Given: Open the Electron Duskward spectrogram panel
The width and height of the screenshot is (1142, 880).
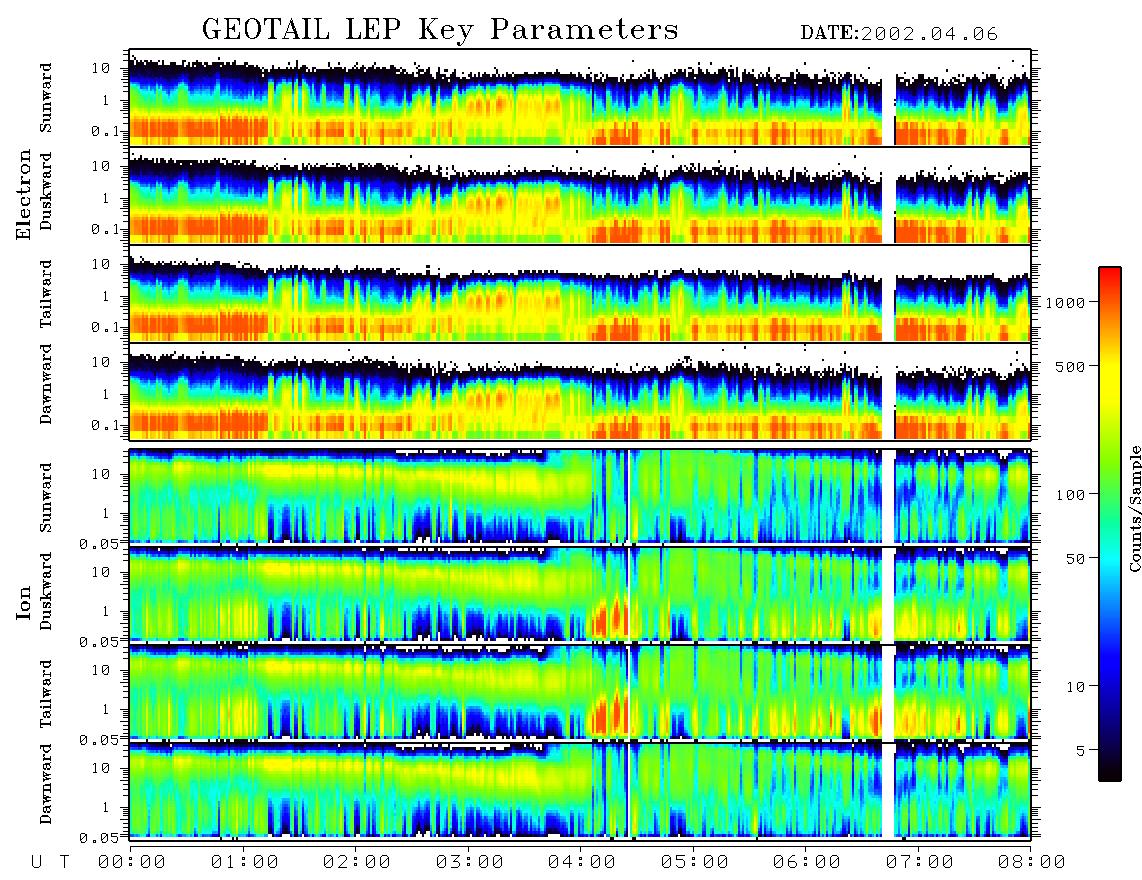Looking at the screenshot, I should 580,195.
